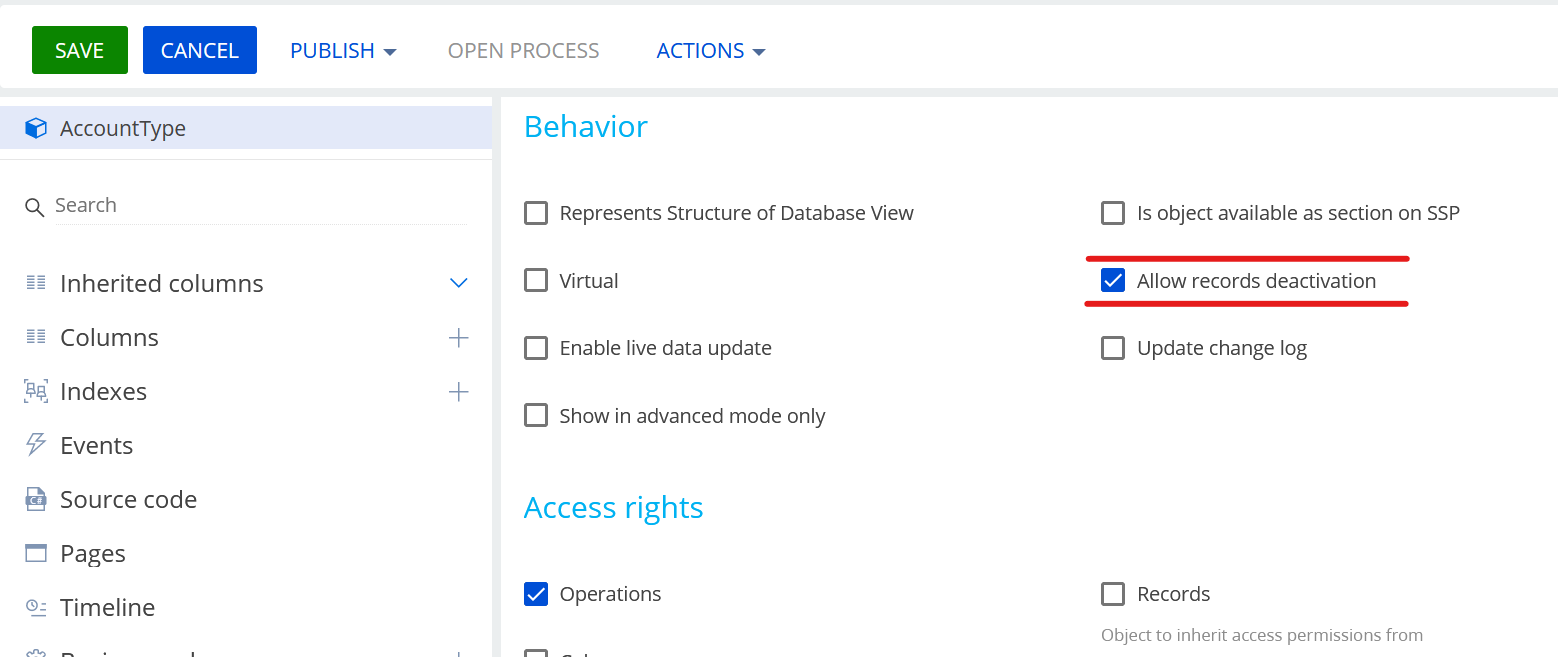Click the search magnifier icon
The height and width of the screenshot is (657, 1558).
pyautogui.click(x=35, y=207)
